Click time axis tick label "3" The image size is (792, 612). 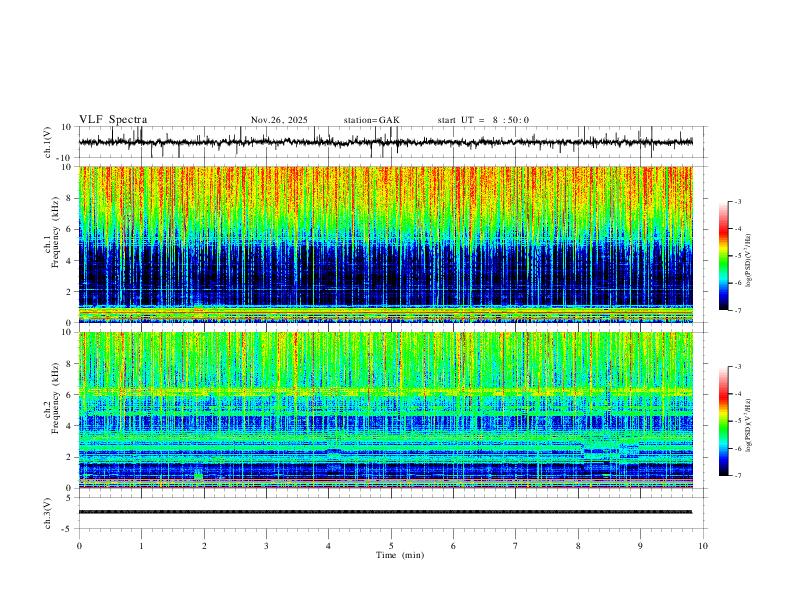pos(266,546)
